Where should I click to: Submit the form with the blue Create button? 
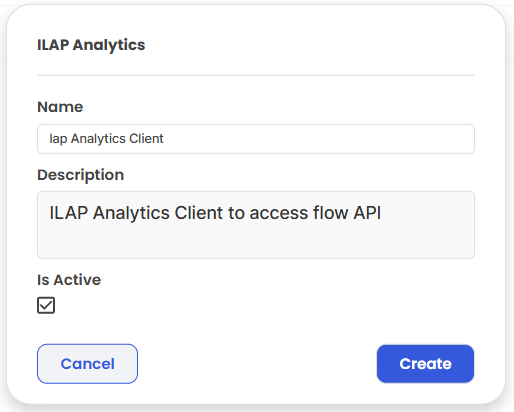[425, 364]
